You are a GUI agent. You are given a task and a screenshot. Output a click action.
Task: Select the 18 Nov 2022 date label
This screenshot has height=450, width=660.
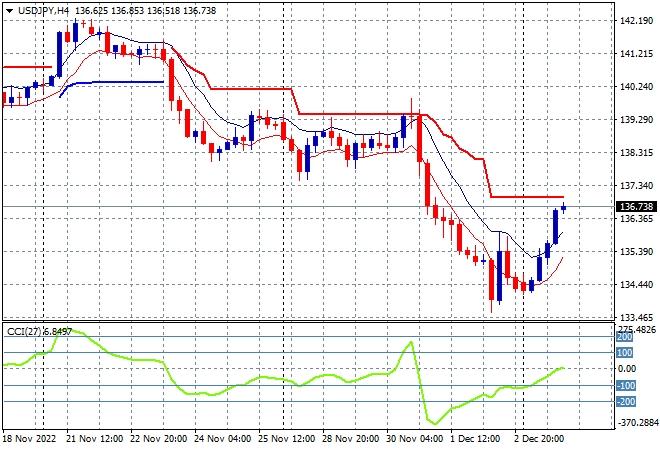coord(29,439)
